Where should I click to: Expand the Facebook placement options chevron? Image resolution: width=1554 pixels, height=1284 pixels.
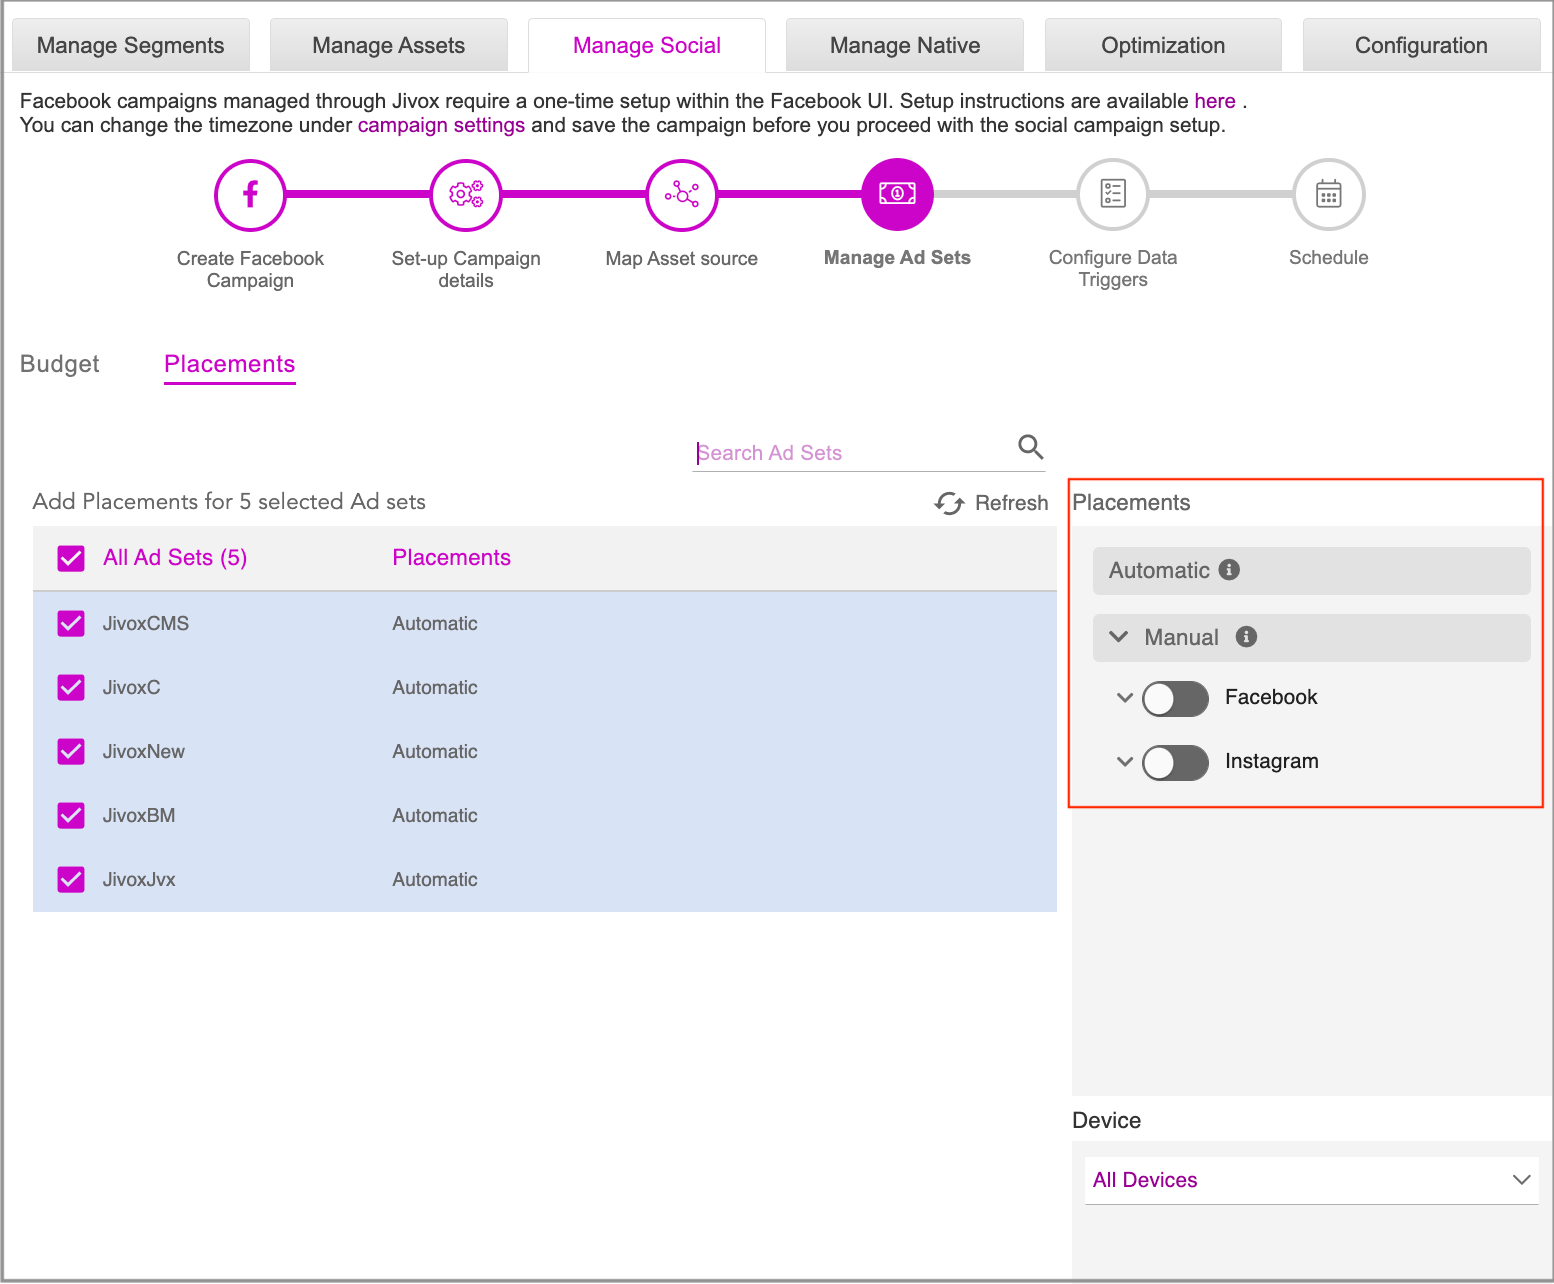point(1125,698)
